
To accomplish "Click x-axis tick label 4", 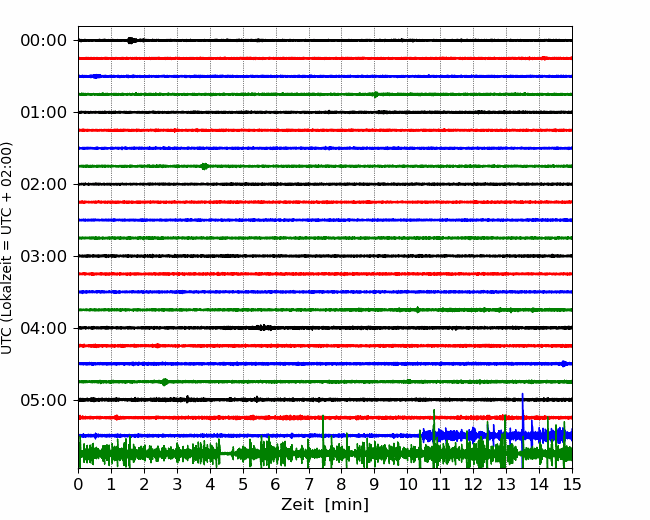I will tap(210, 484).
